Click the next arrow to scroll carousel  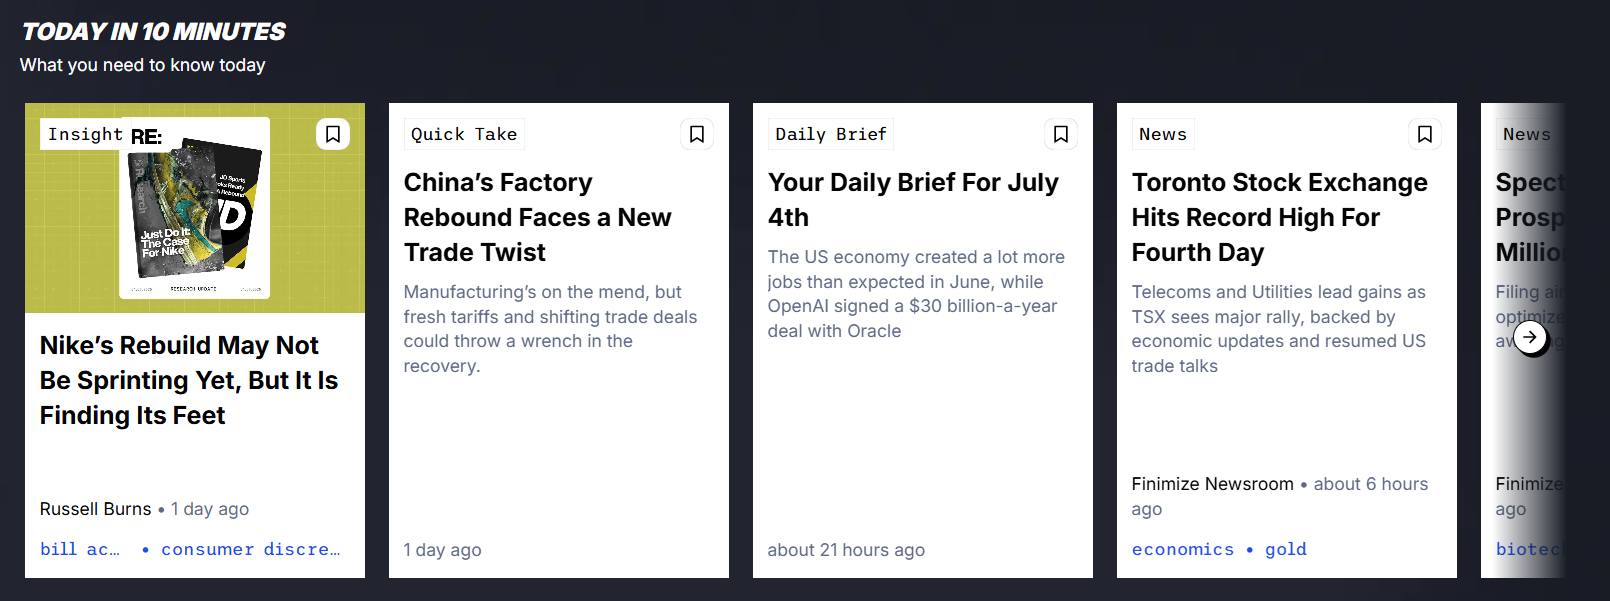[x=1530, y=337]
